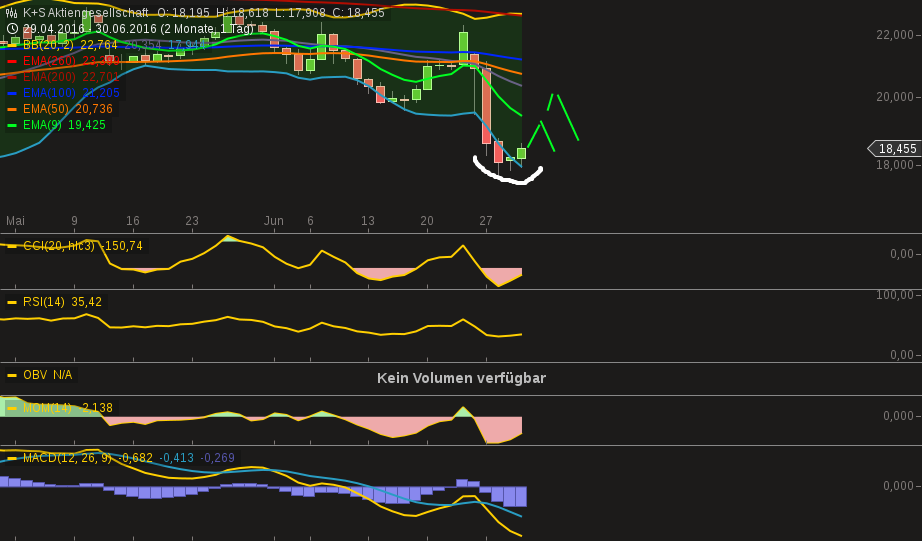The image size is (922, 541).
Task: Open the MACD(12, 26, 9) indicator label
Action: pyautogui.click(x=68, y=458)
